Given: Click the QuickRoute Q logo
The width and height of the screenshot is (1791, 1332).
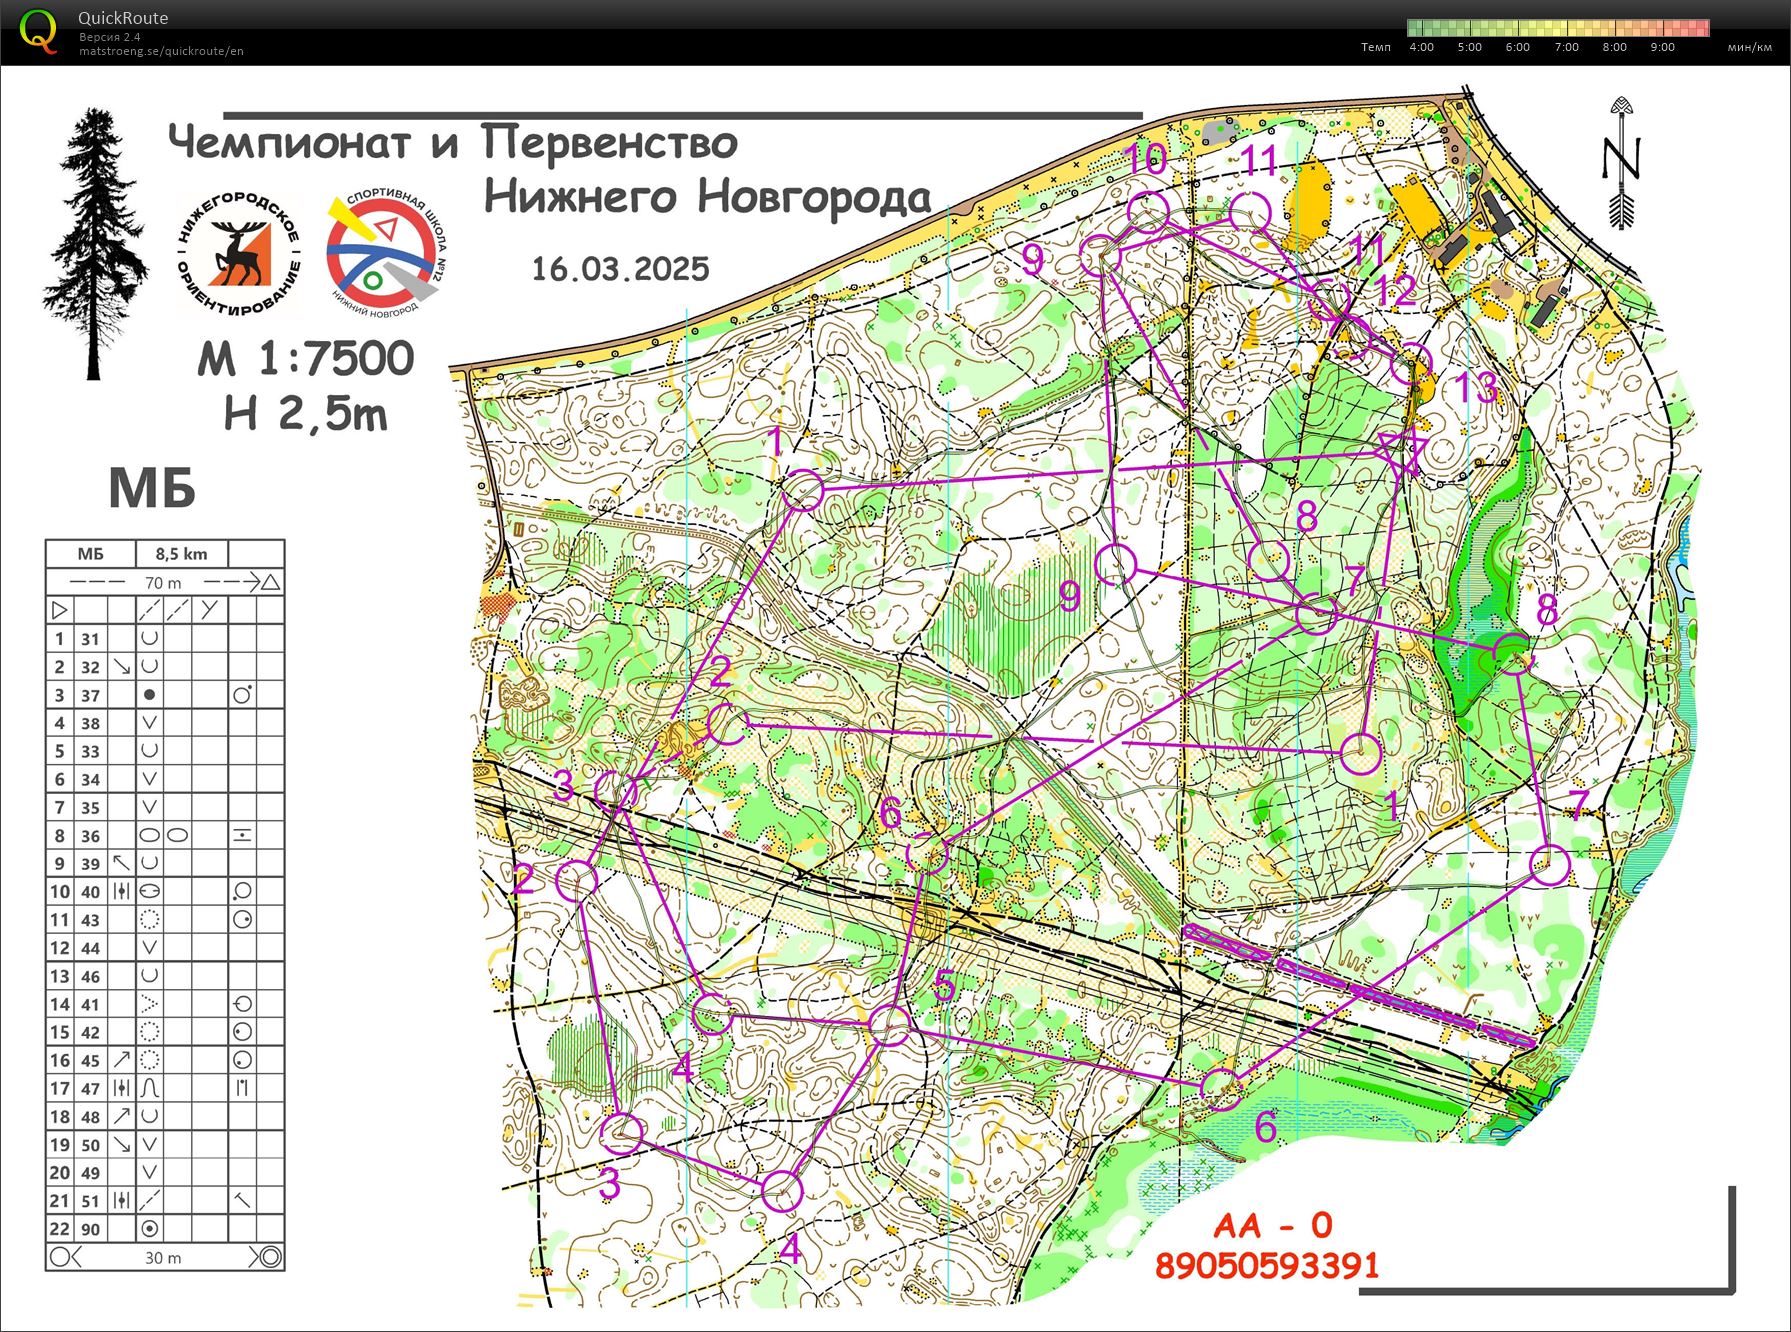Looking at the screenshot, I should point(39,31).
